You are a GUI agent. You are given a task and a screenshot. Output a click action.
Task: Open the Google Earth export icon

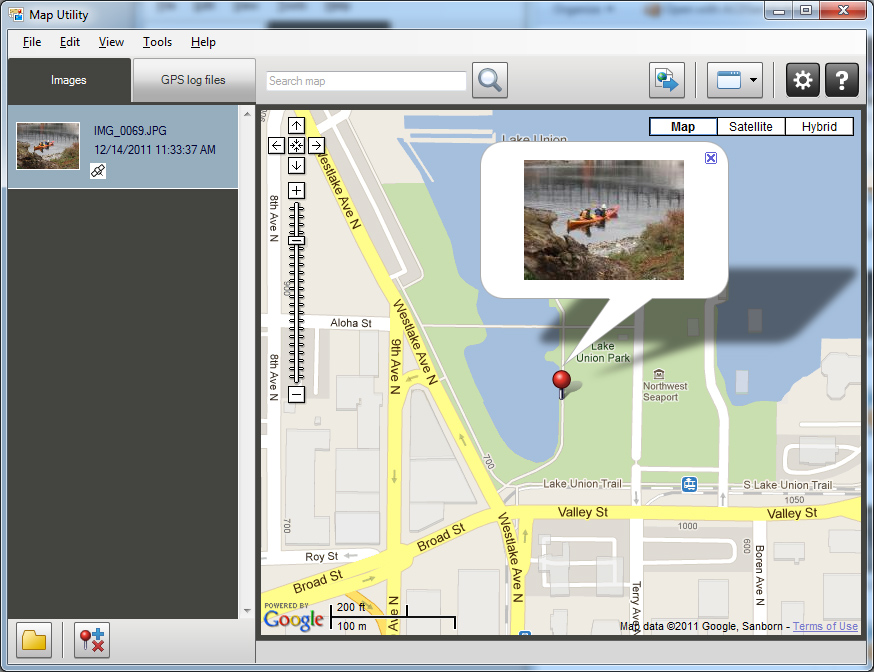pos(667,80)
